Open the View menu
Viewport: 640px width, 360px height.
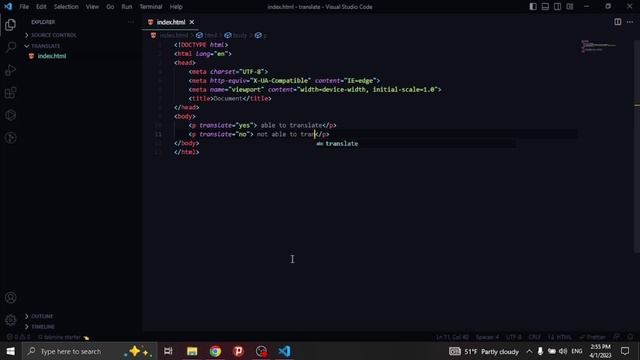point(92,7)
